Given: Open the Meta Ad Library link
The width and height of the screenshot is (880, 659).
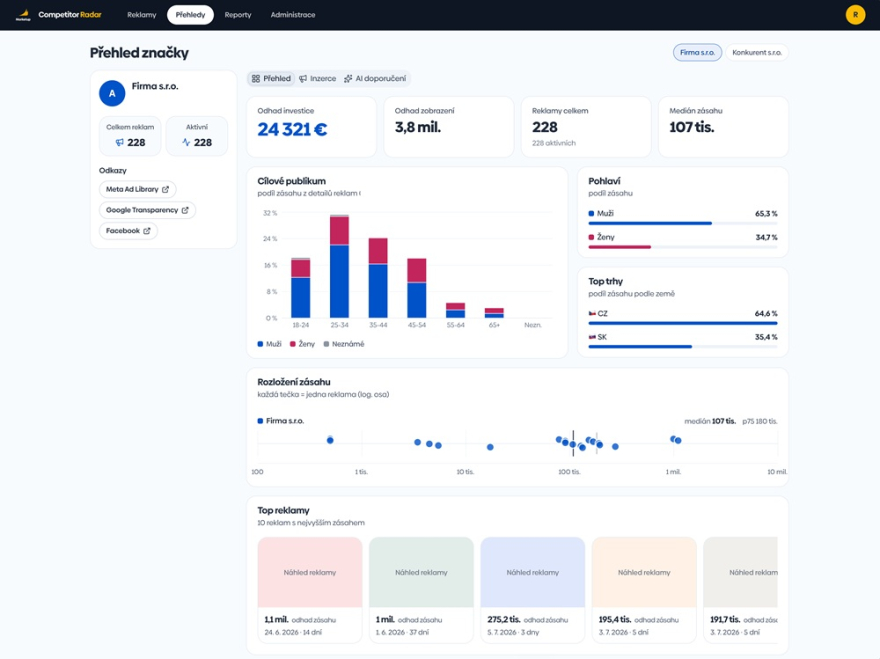Looking at the screenshot, I should 138,190.
